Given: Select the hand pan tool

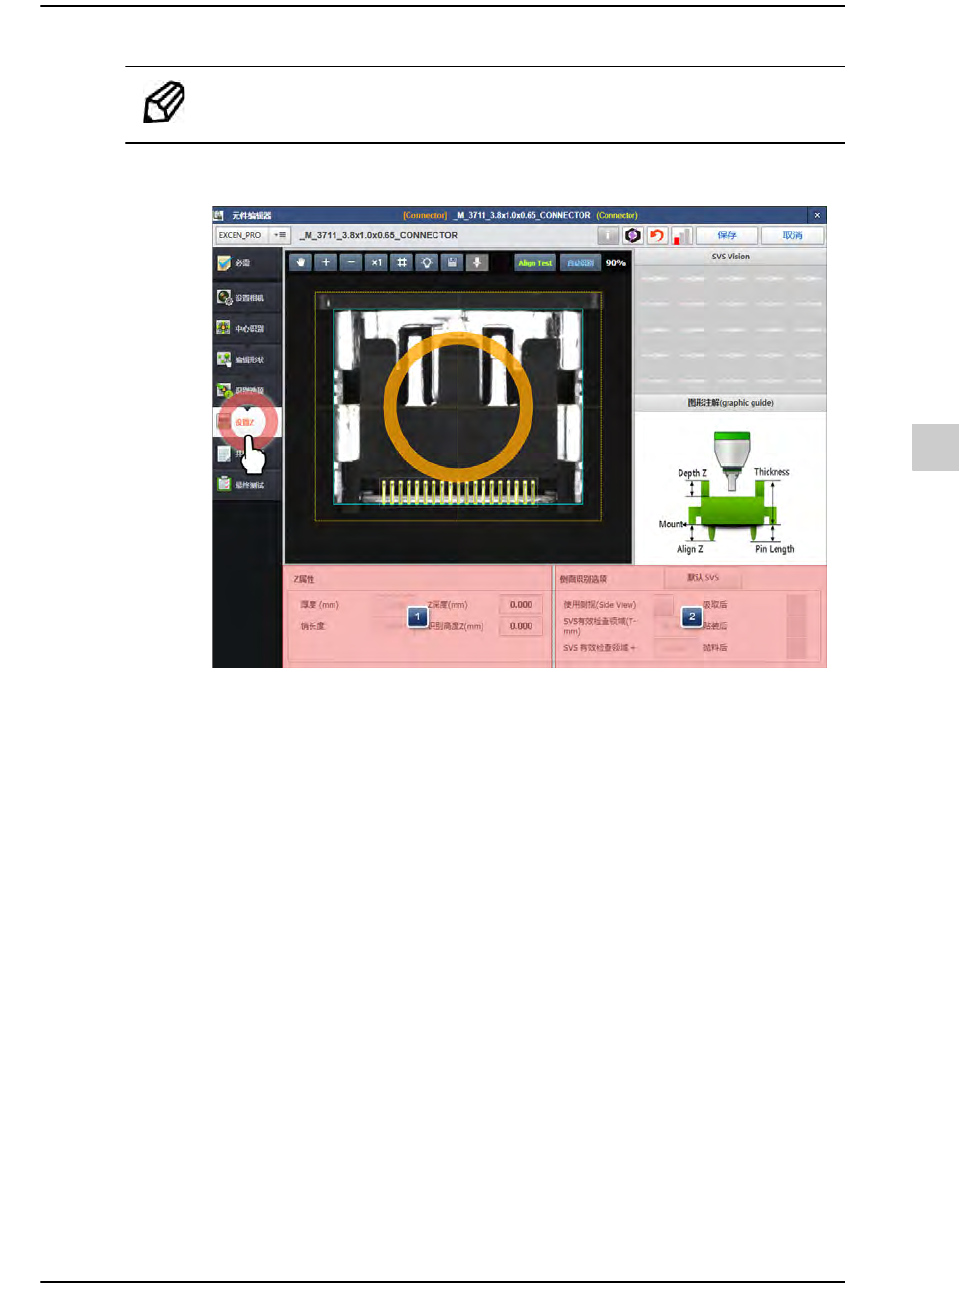Looking at the screenshot, I should (x=301, y=263).
